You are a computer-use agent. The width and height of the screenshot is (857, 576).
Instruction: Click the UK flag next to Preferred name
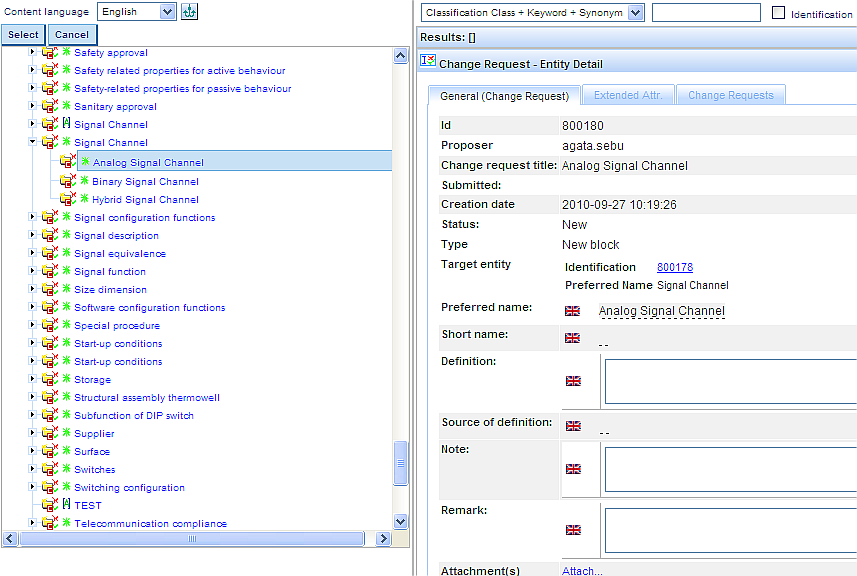(572, 311)
